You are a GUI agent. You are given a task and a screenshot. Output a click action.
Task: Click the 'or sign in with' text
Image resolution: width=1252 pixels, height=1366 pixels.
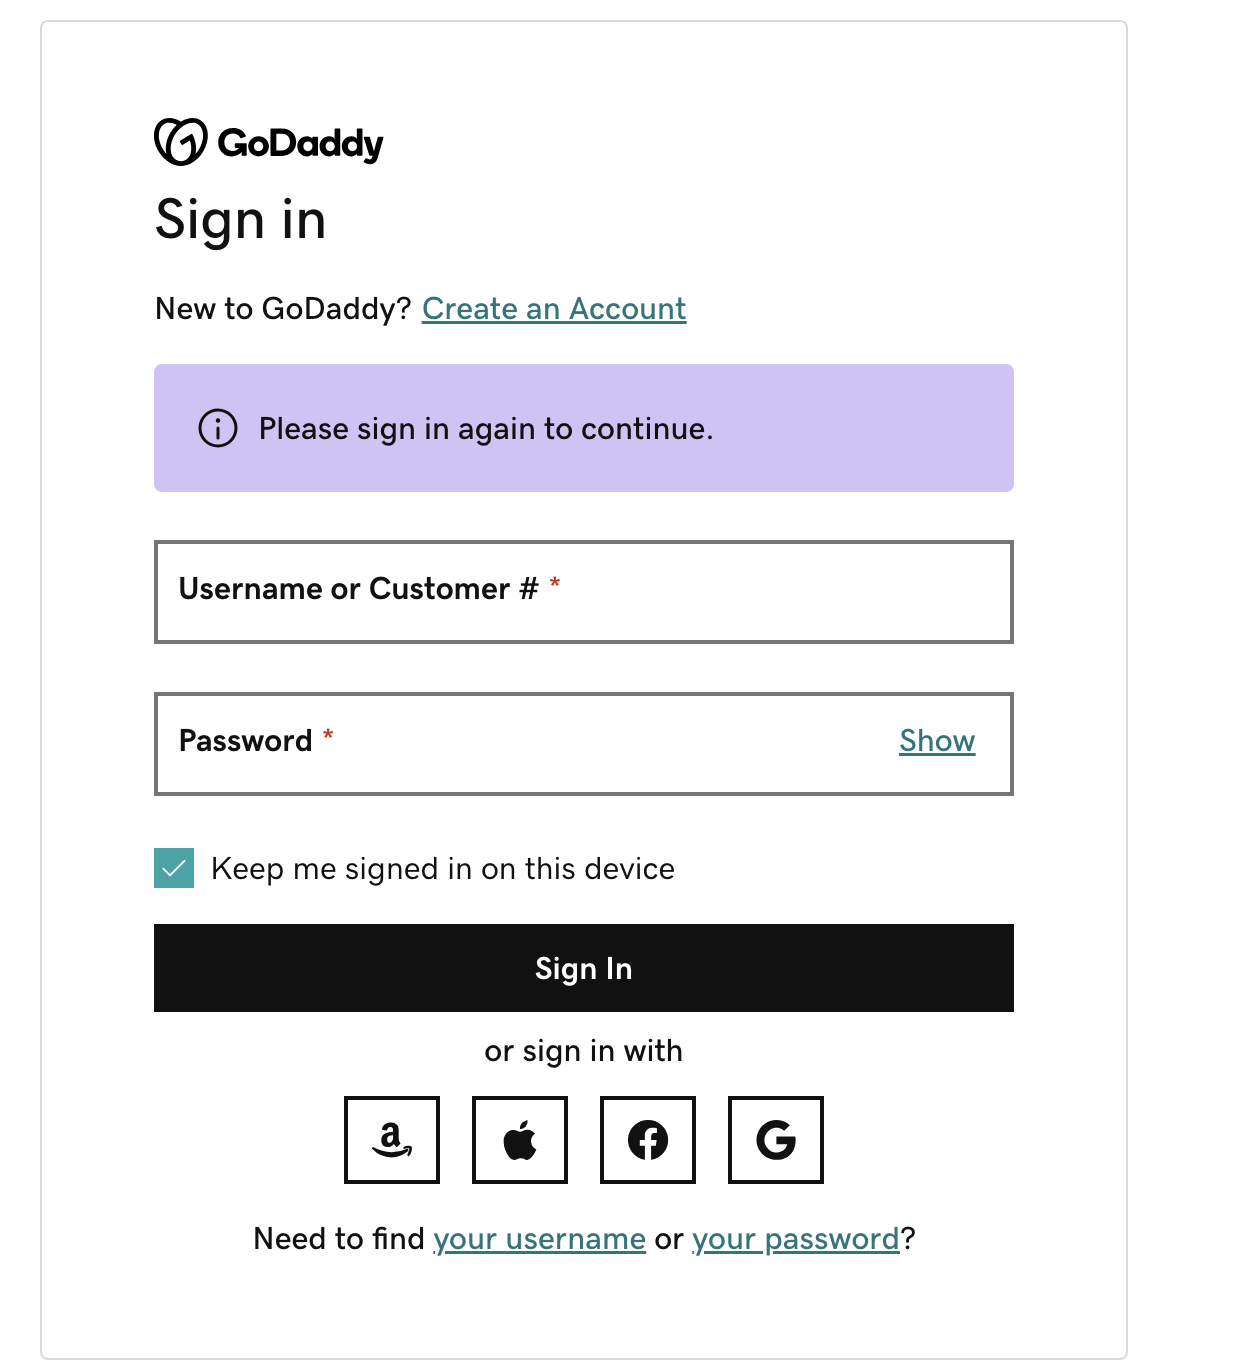[584, 1051]
